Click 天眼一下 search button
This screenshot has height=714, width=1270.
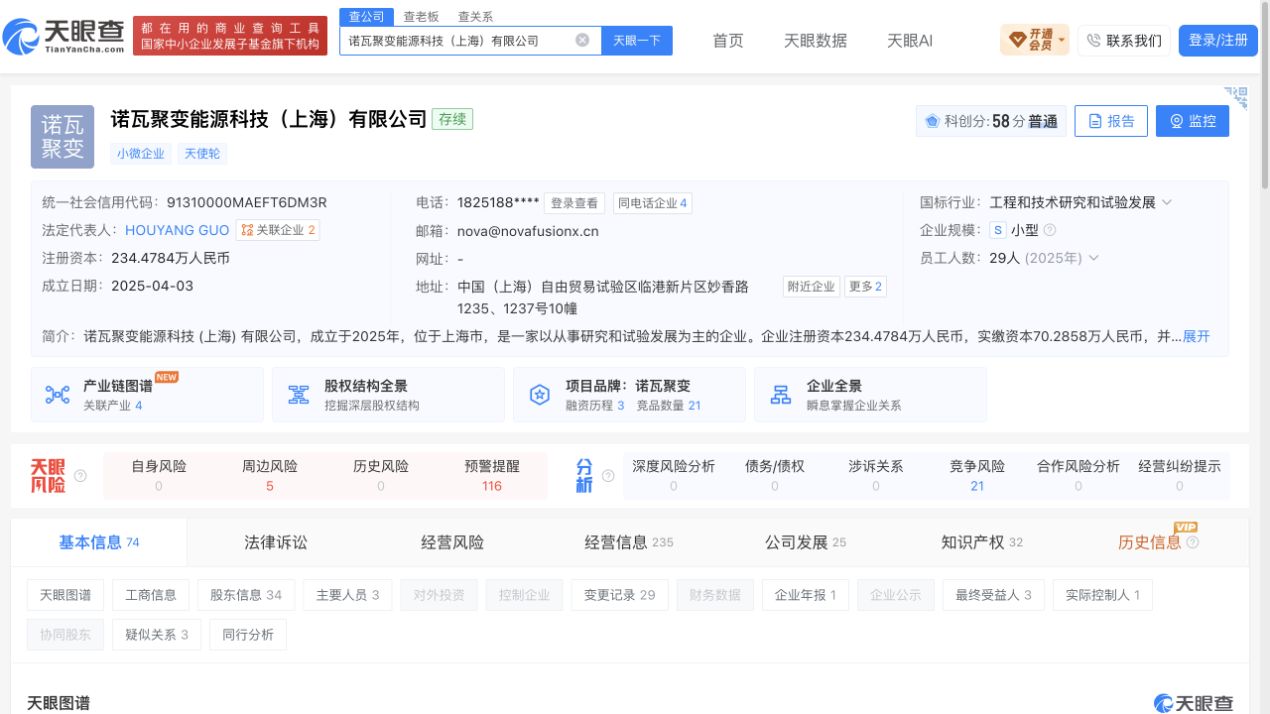636,41
